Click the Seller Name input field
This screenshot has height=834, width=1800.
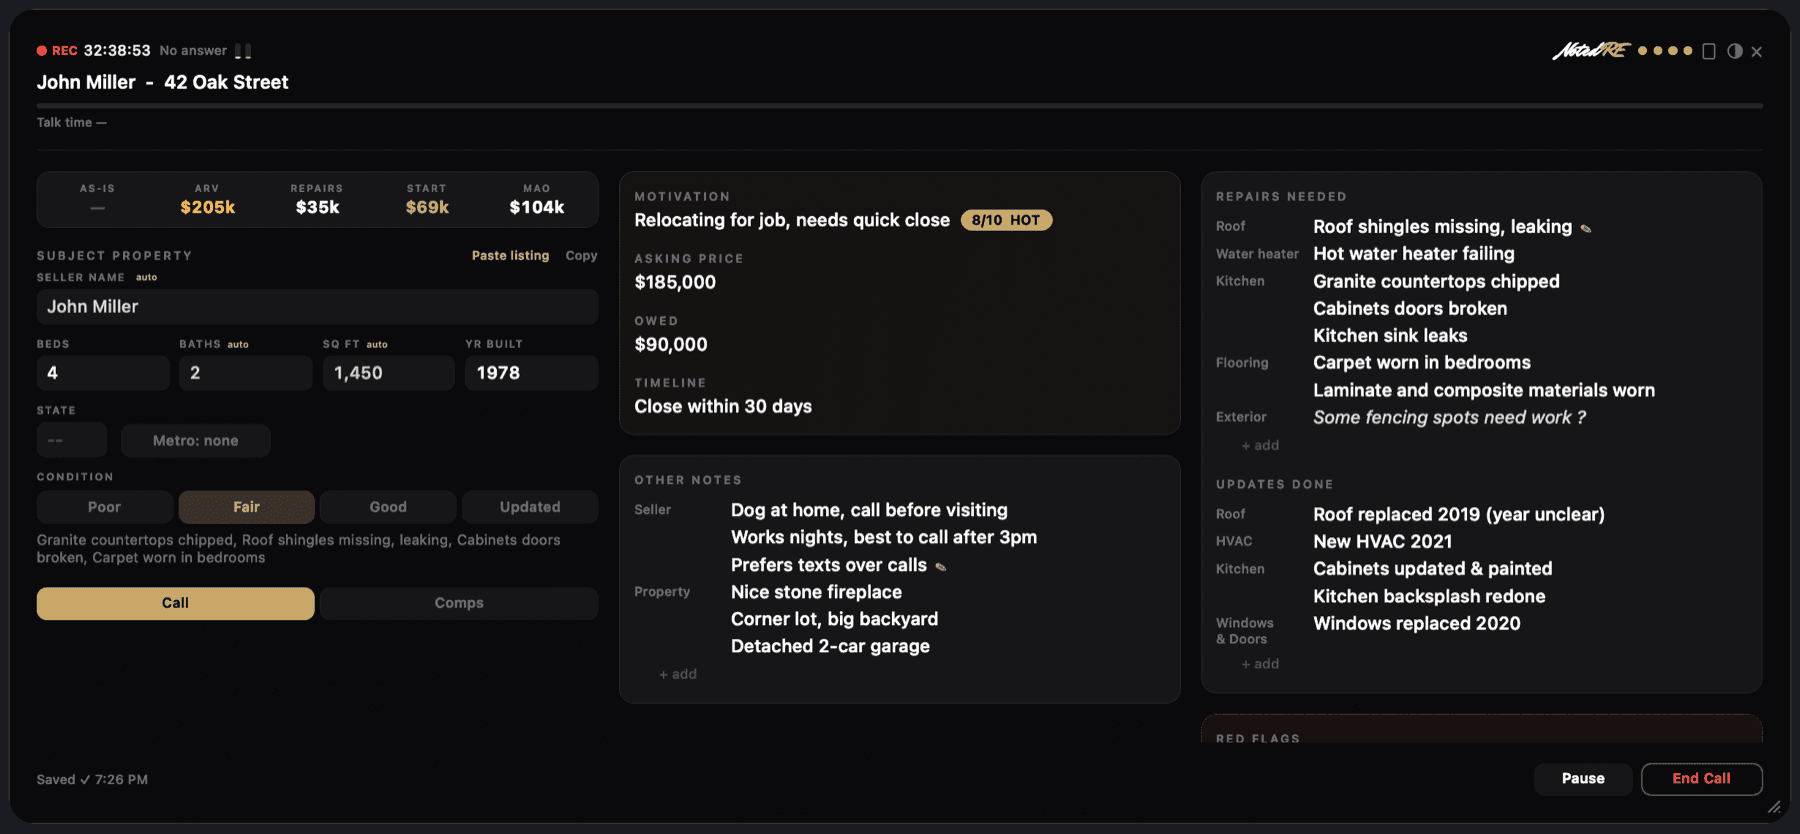pos(318,307)
